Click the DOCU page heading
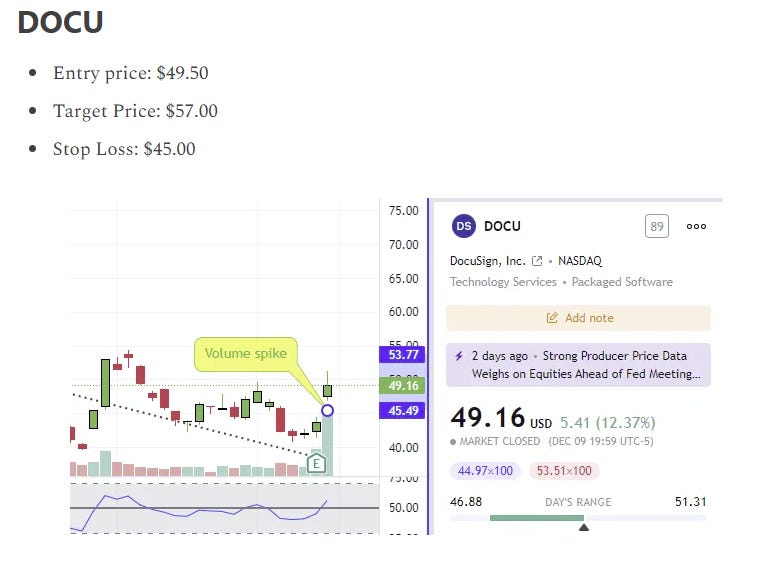This screenshot has width=772, height=565. (61, 22)
